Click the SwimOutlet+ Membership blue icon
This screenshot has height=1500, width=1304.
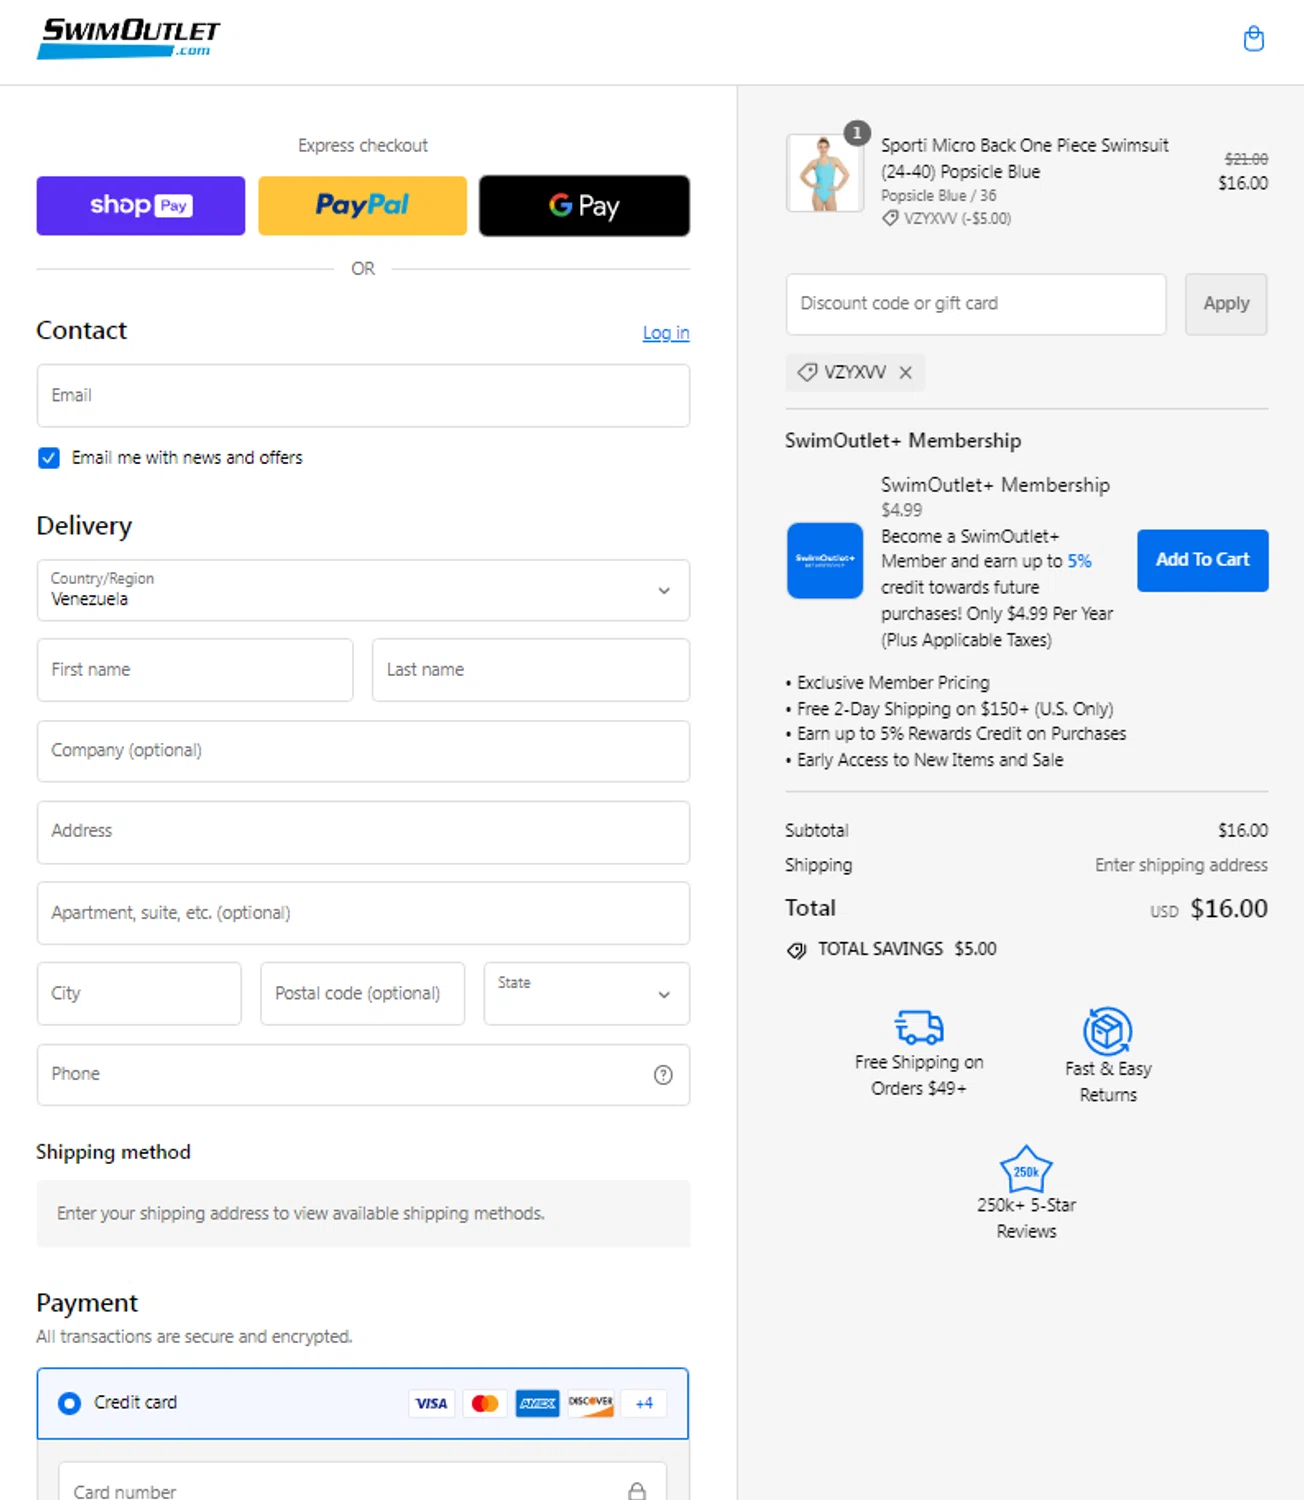824,560
